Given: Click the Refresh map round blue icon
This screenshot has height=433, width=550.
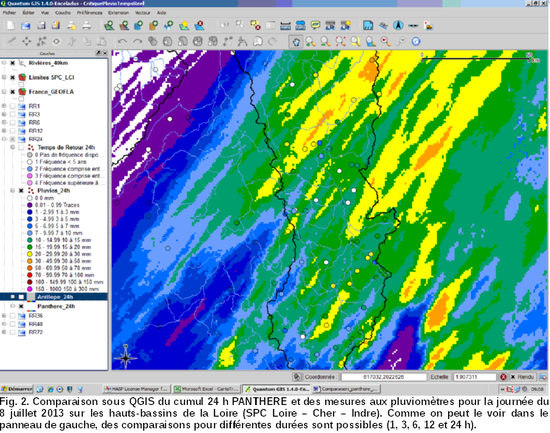Looking at the screenshot, I should coord(416,42).
